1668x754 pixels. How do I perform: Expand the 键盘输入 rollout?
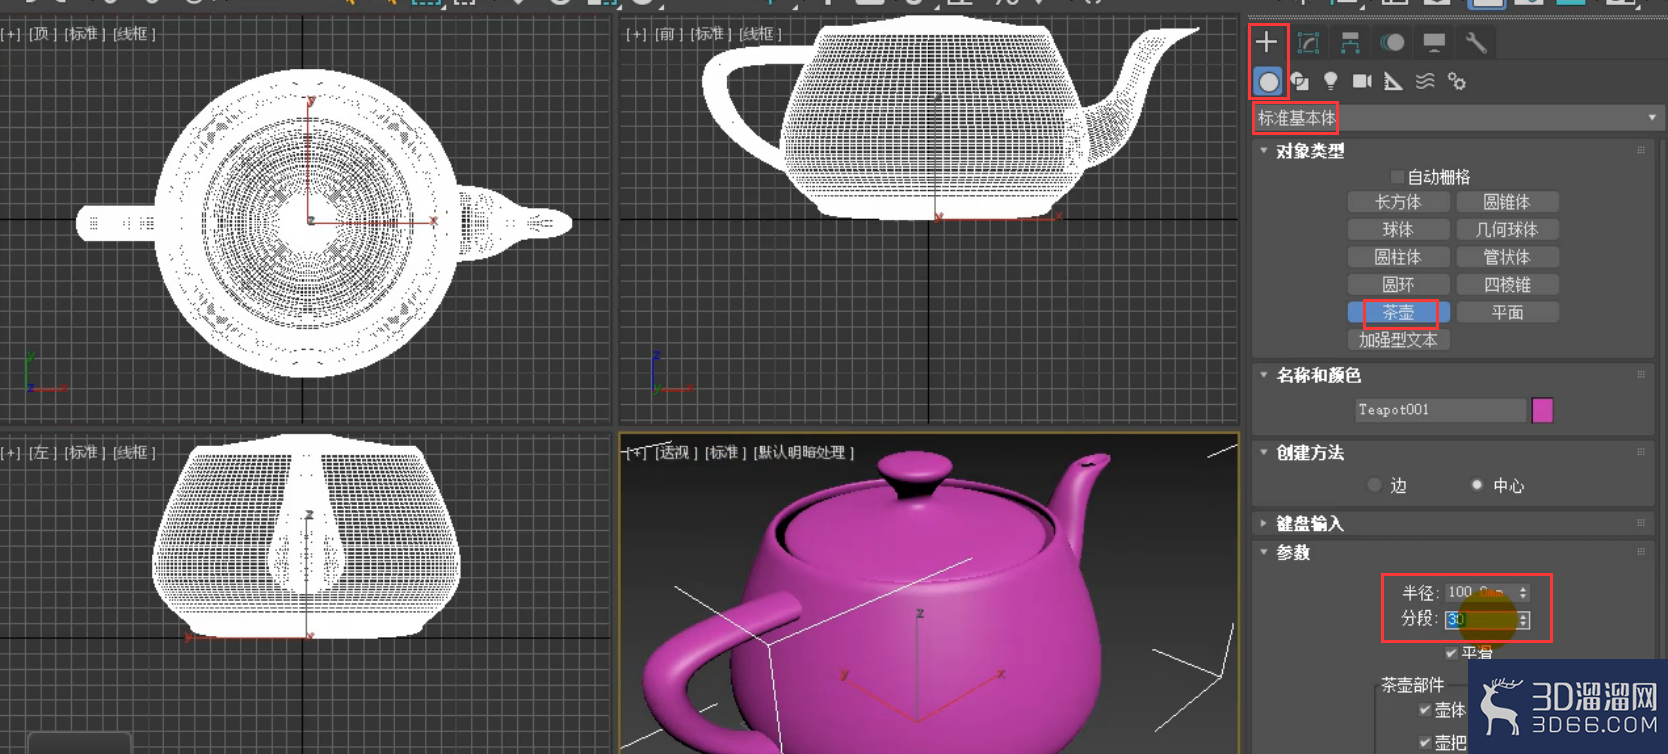coord(1264,523)
